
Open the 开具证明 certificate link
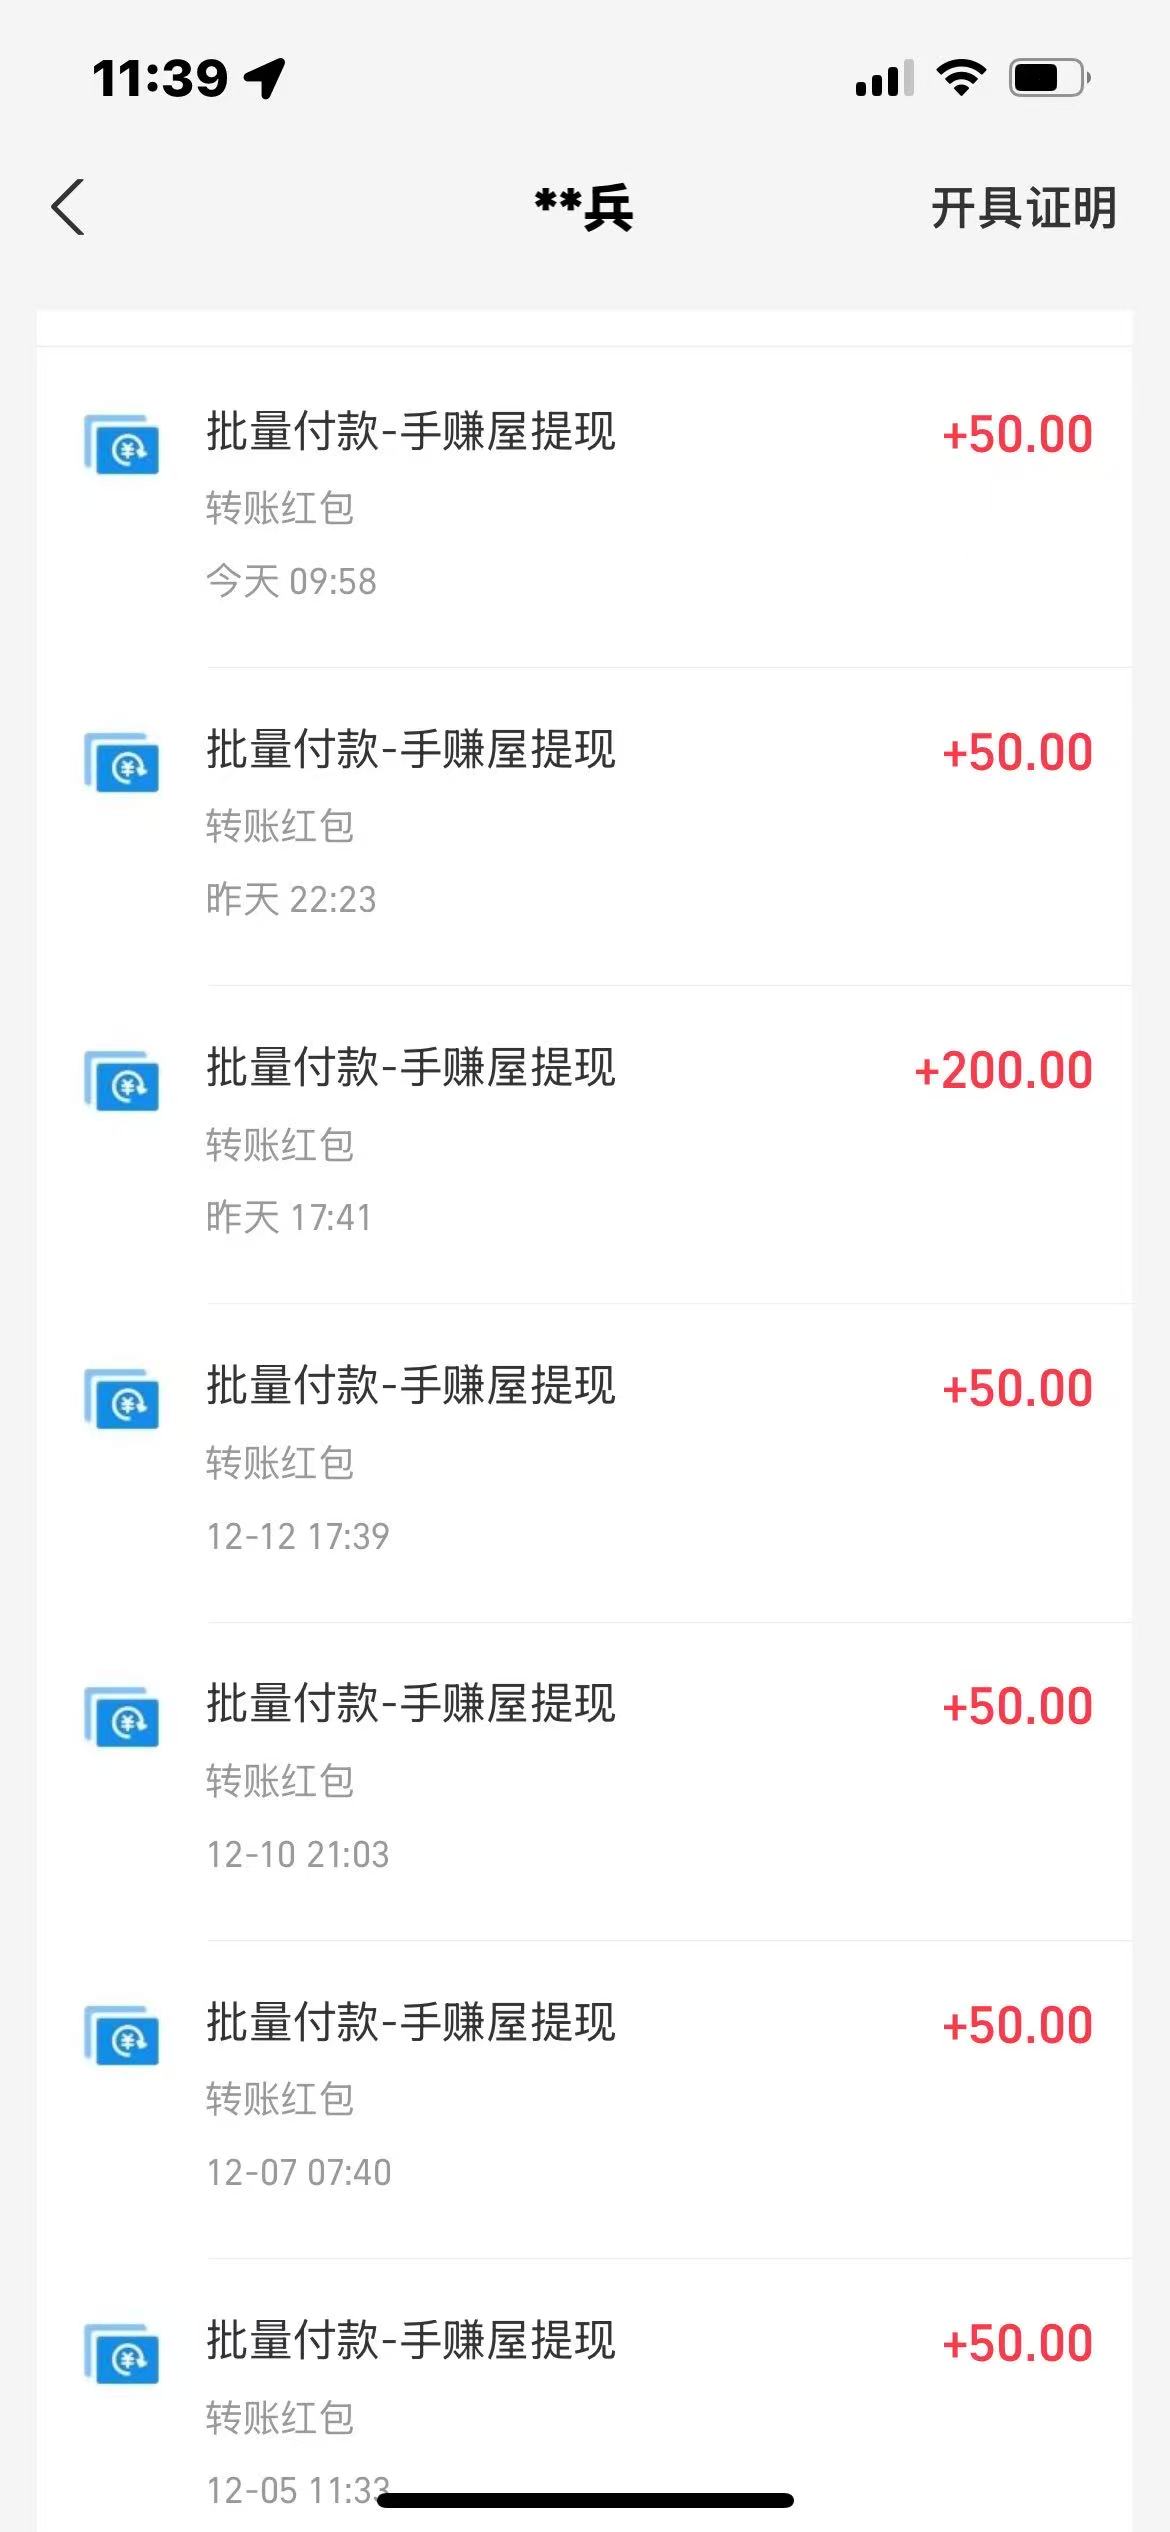1023,208
